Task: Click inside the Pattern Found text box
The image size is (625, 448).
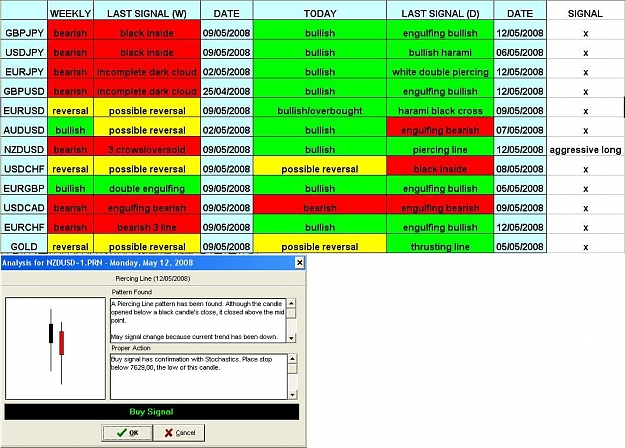Action: point(198,320)
